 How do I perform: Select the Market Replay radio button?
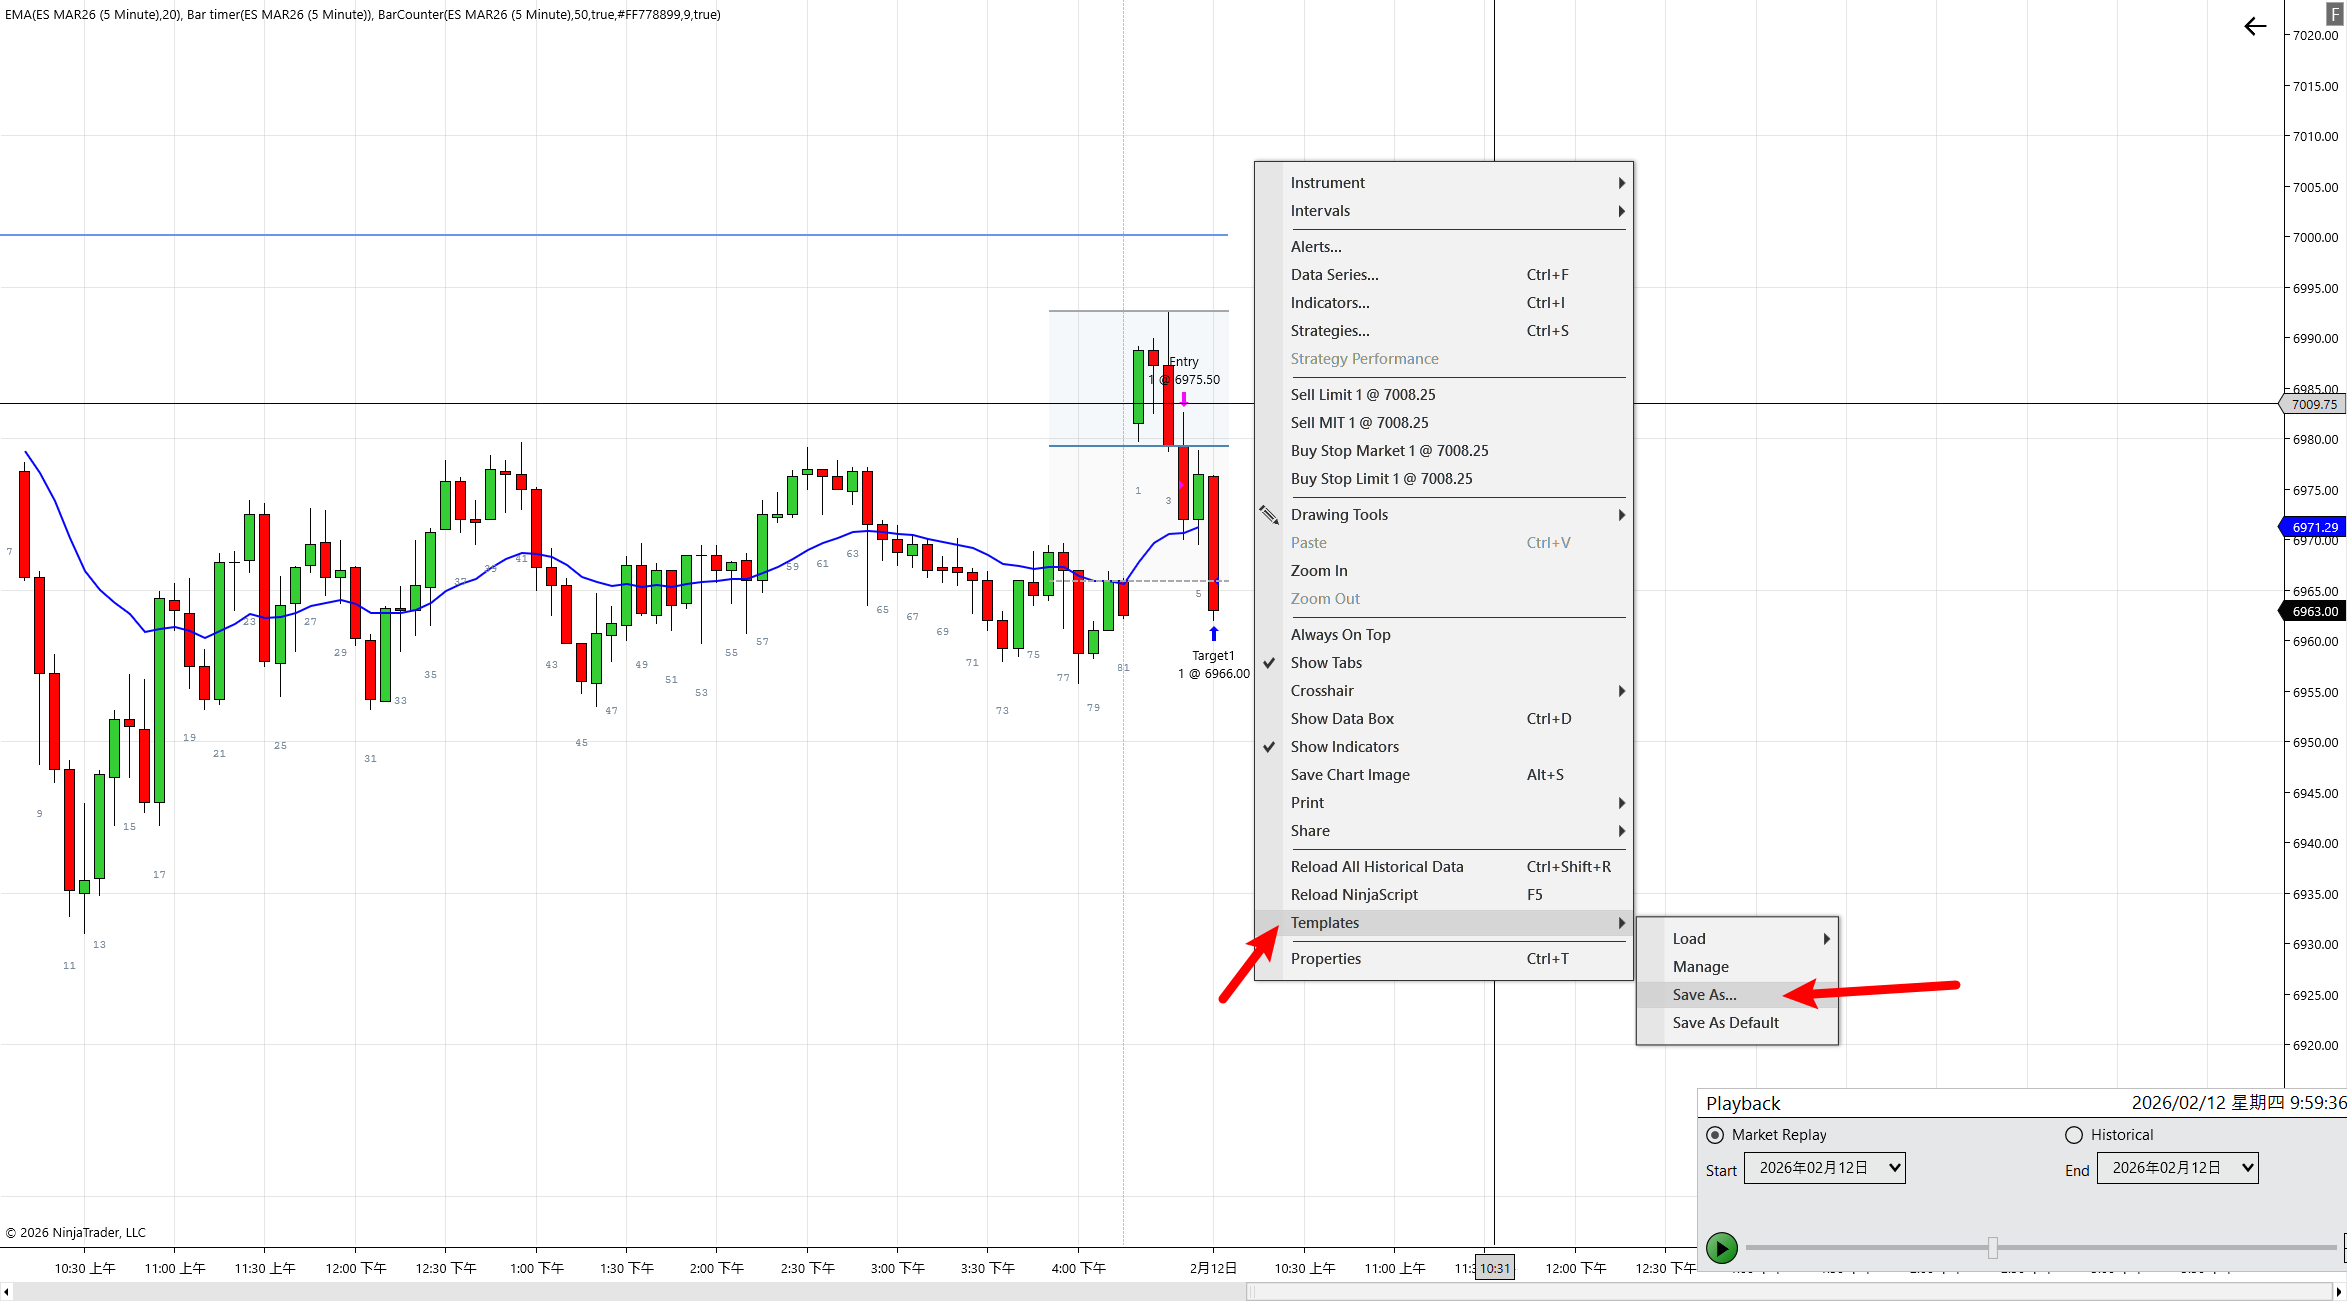pos(1715,1134)
